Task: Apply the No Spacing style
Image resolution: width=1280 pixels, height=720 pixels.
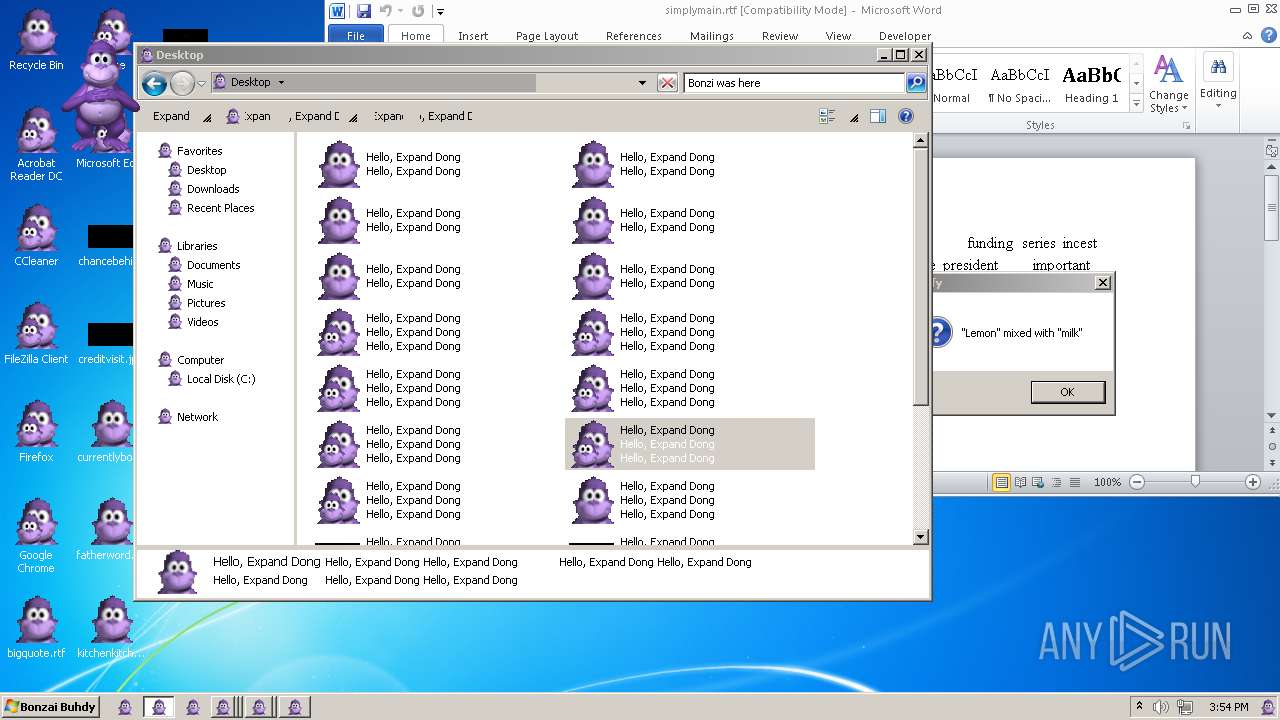Action: (1019, 84)
